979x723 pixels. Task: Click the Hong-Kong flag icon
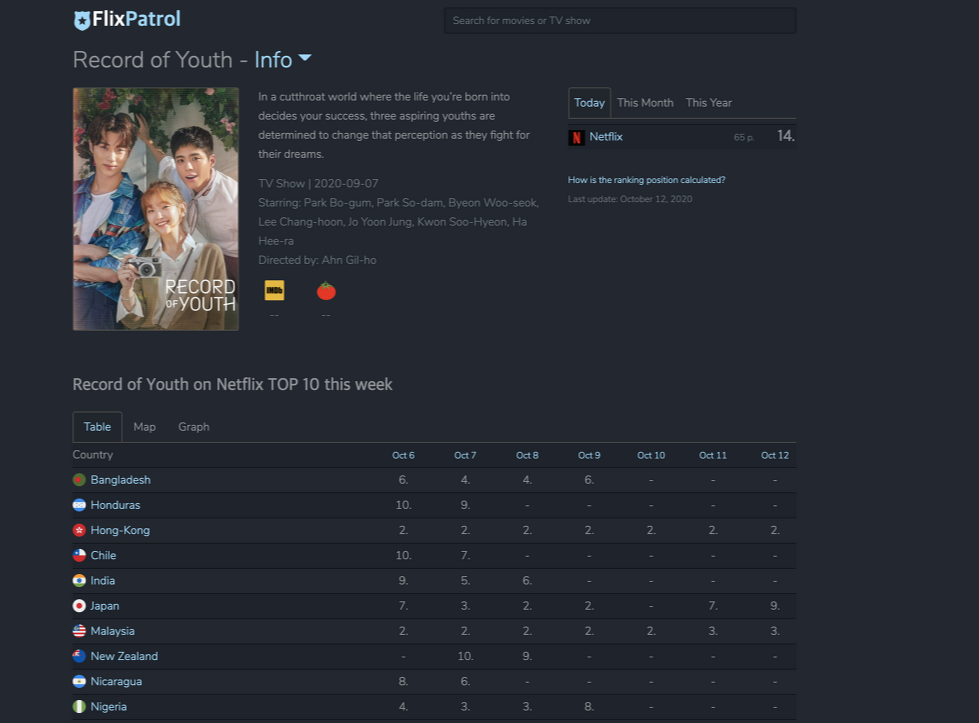[x=79, y=530]
